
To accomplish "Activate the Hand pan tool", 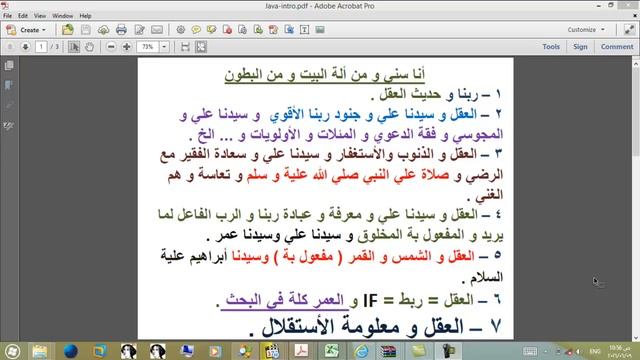I will coord(89,47).
